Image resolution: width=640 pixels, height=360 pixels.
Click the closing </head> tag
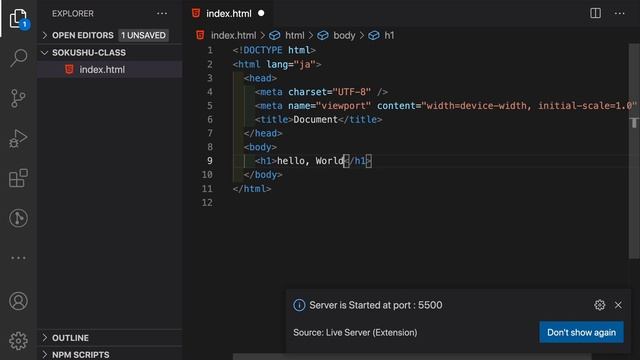point(263,133)
